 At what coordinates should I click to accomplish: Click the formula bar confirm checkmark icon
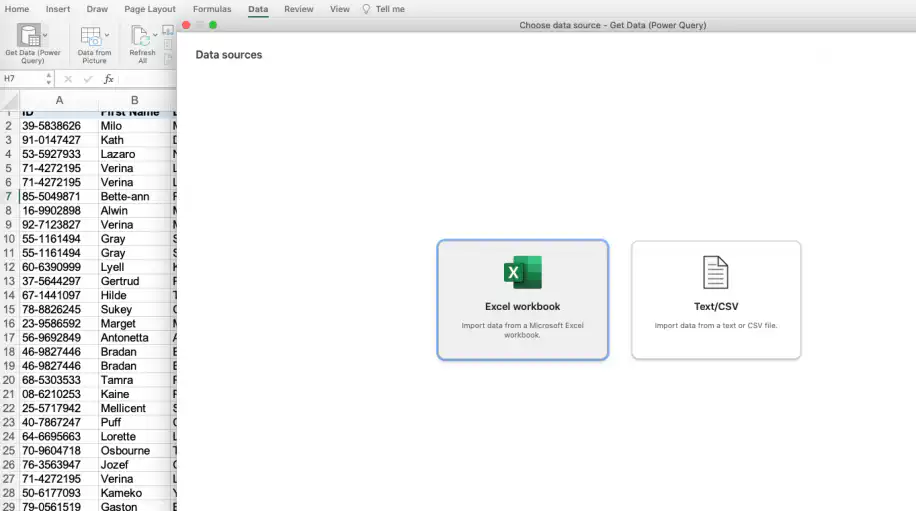point(88,79)
